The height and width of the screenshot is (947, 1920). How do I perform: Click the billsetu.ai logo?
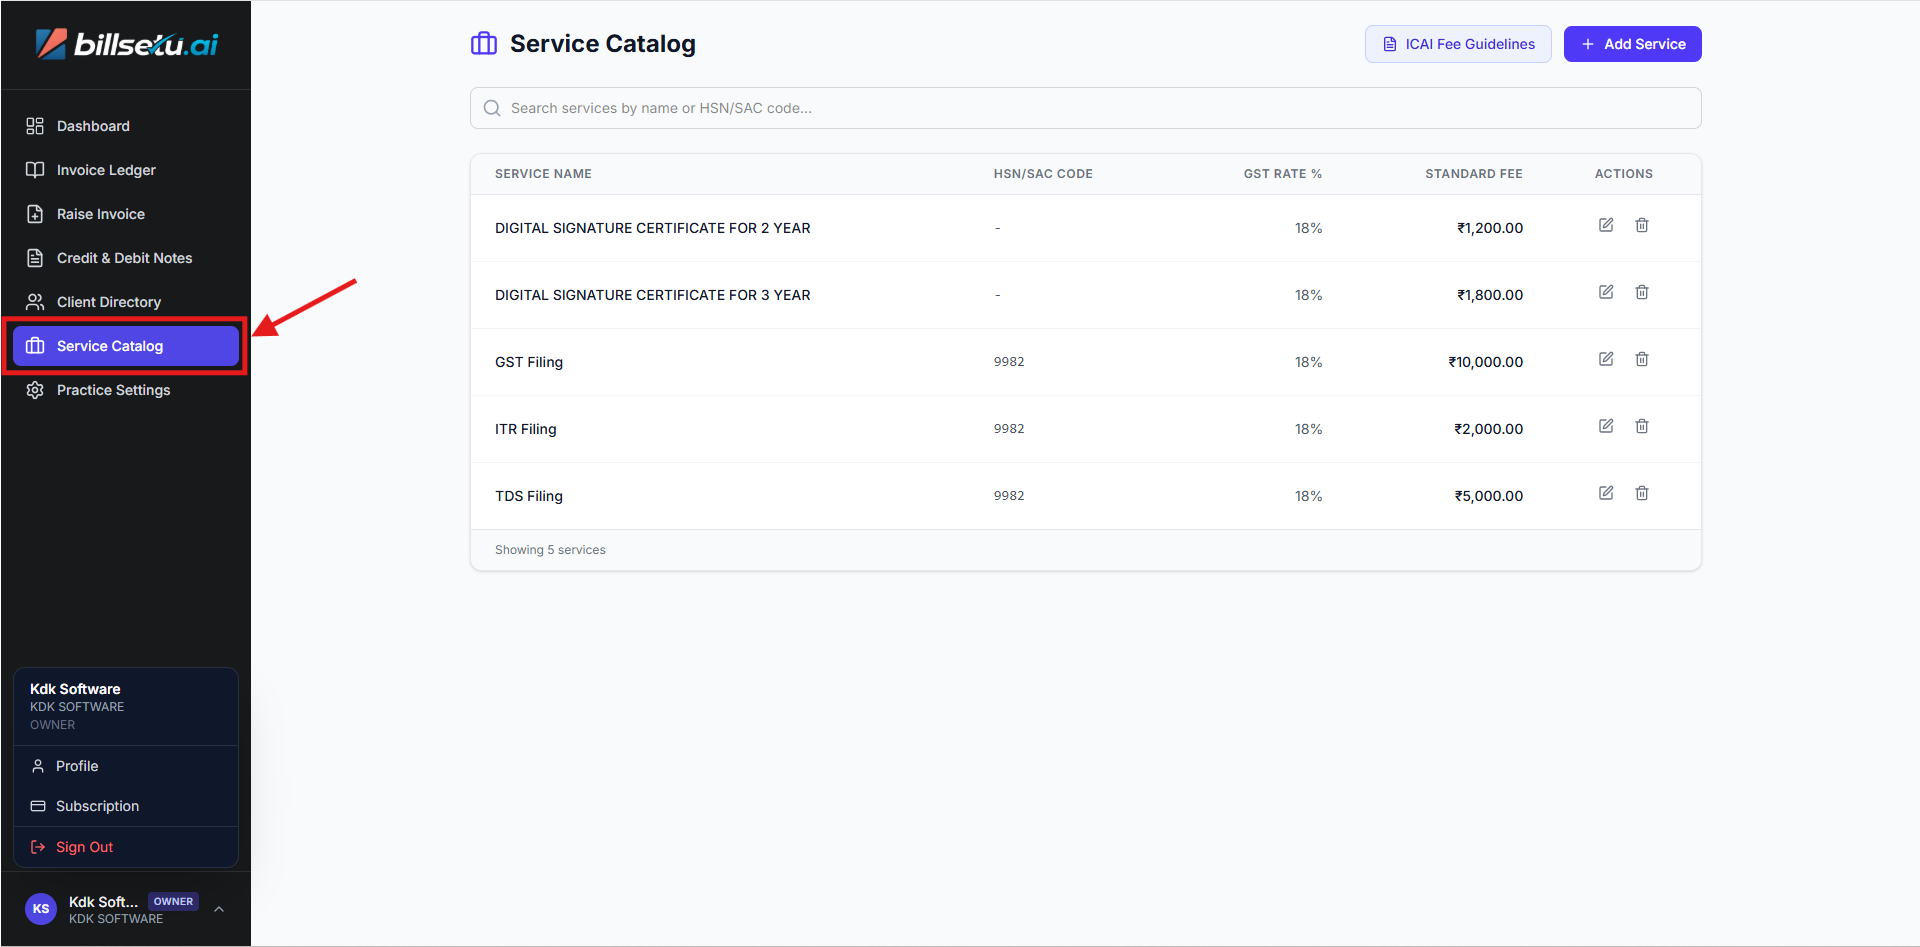click(126, 44)
